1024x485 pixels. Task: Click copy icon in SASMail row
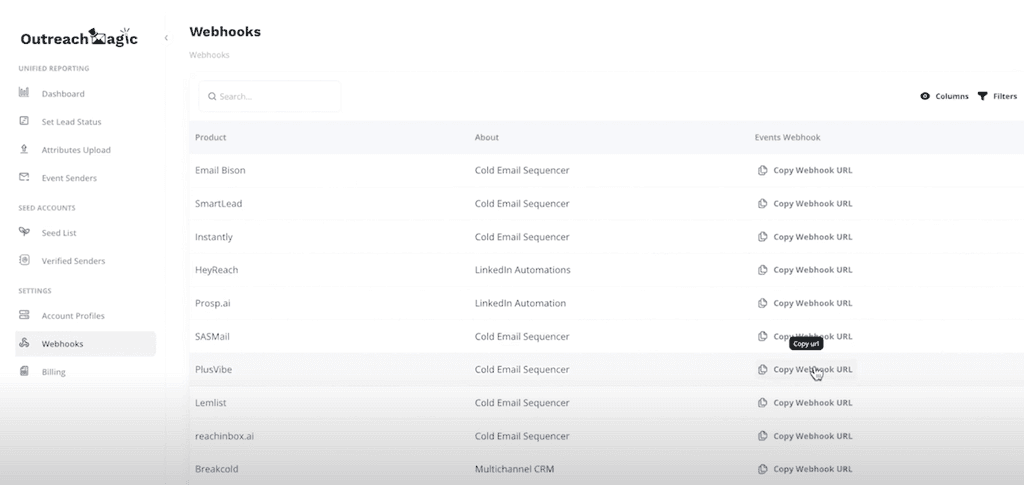point(762,336)
